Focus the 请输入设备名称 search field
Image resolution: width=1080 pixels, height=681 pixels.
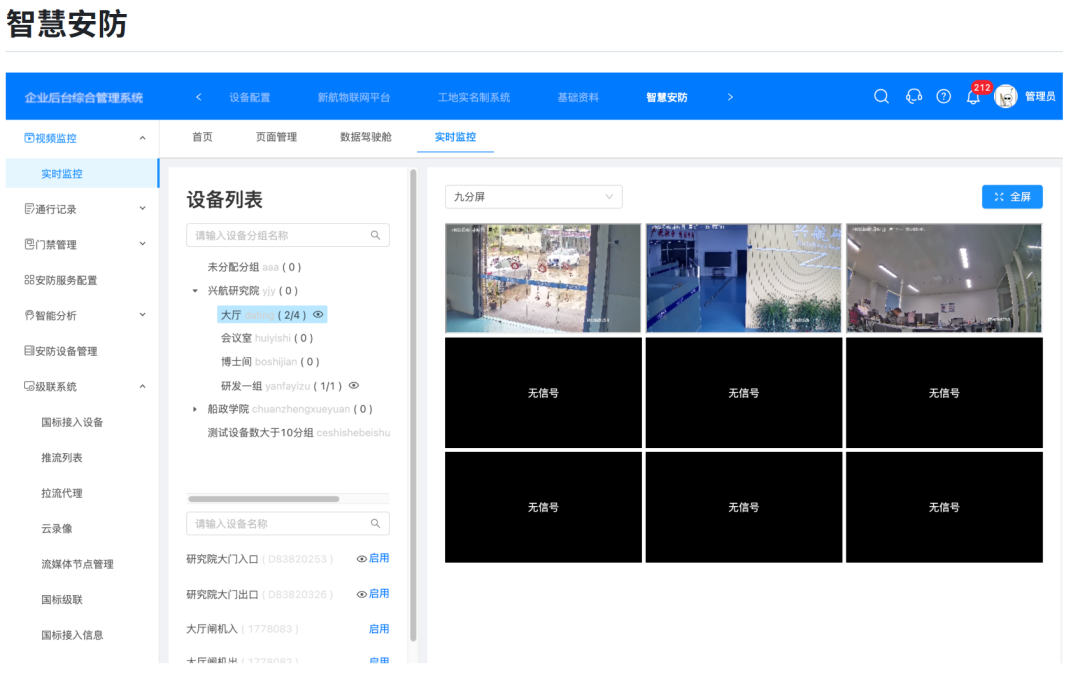point(288,524)
